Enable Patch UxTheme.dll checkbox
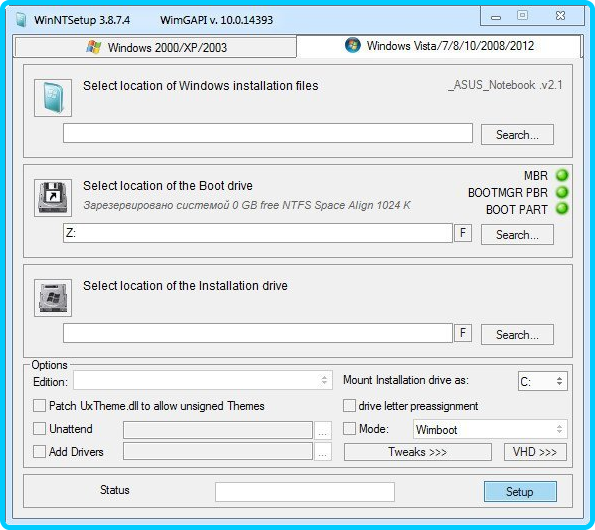 [39, 406]
